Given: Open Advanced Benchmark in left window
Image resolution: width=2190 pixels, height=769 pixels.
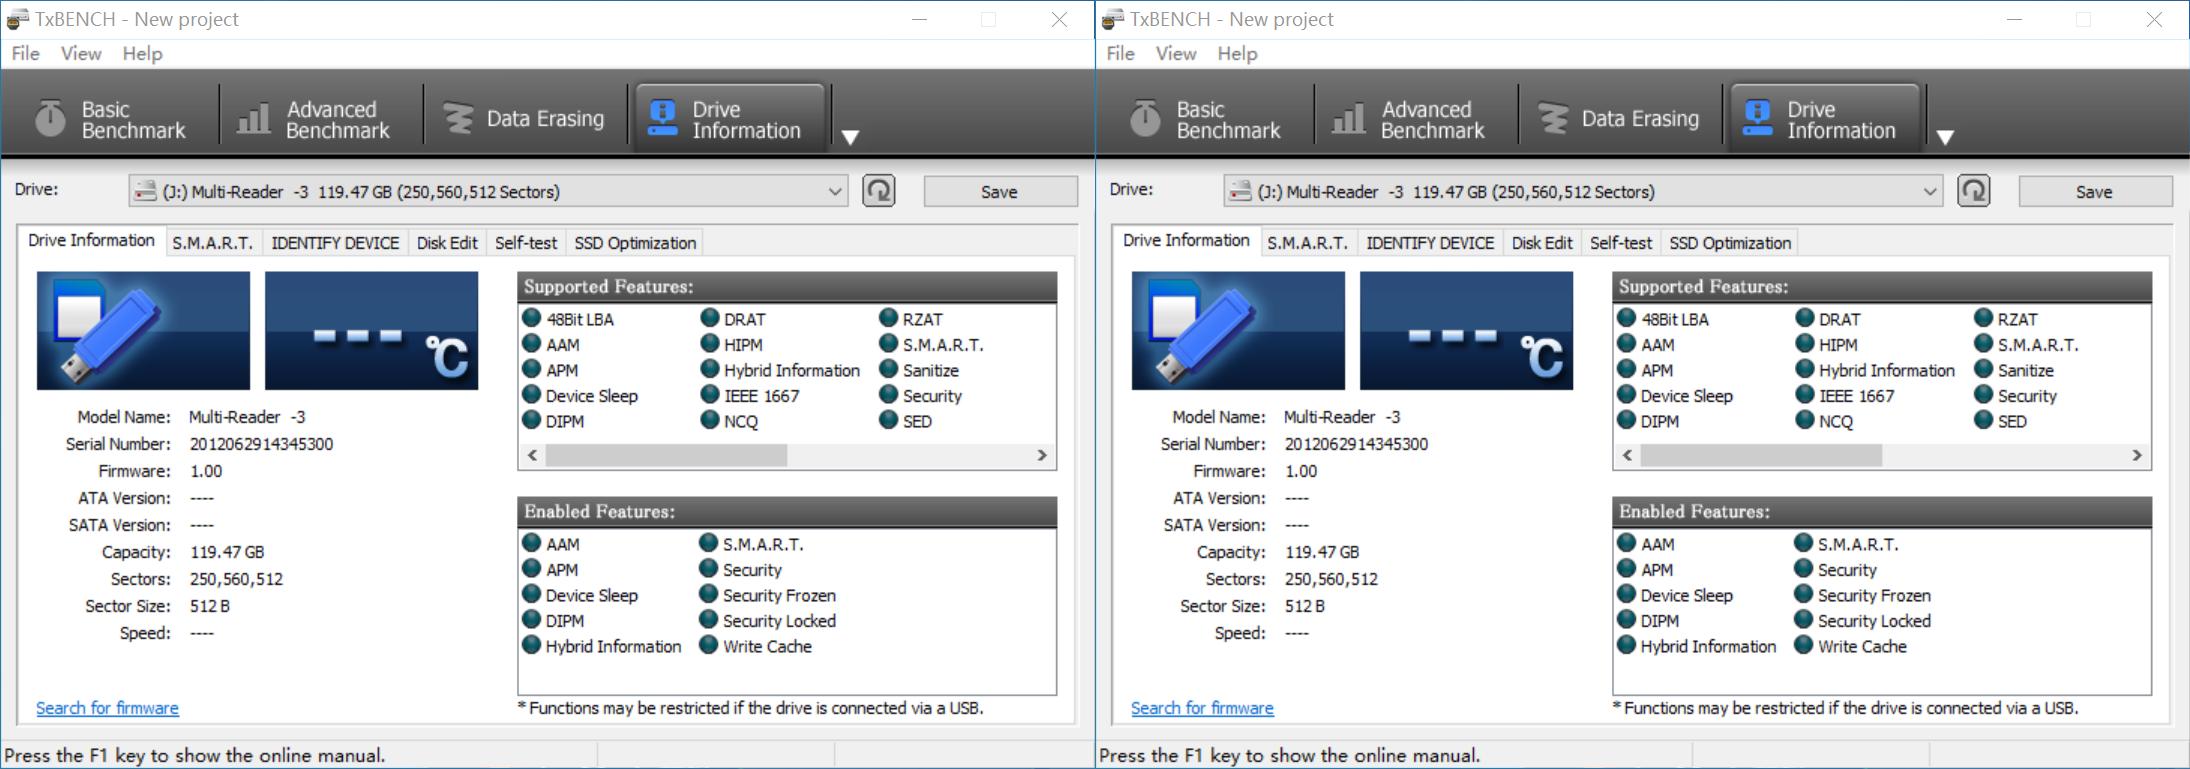Looking at the screenshot, I should tap(314, 119).
